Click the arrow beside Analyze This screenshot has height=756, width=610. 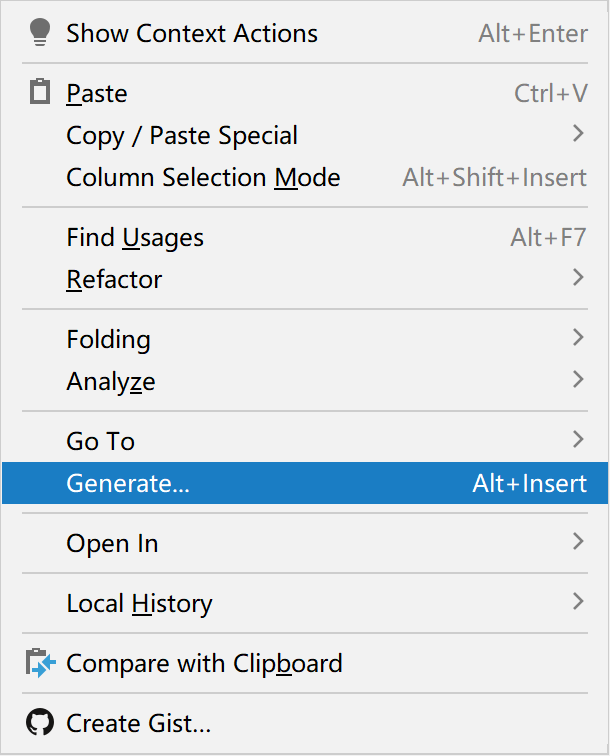[578, 380]
